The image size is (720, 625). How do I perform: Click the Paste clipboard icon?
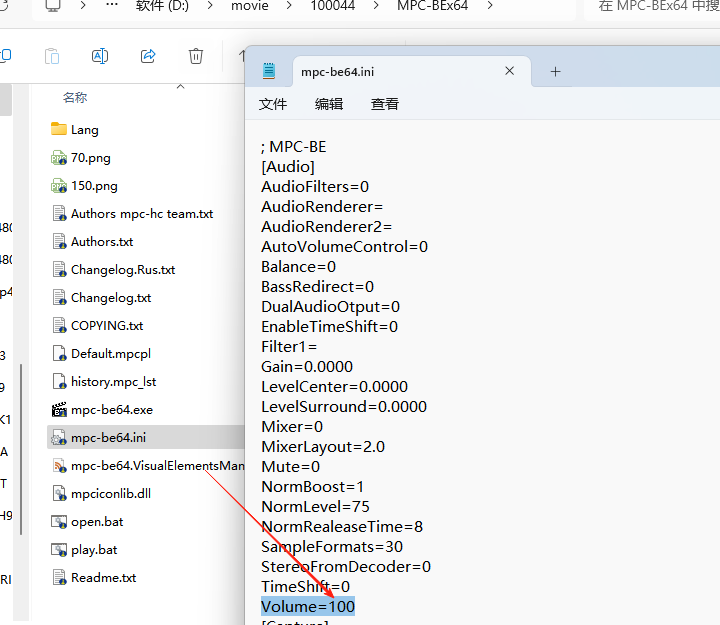tap(51, 56)
